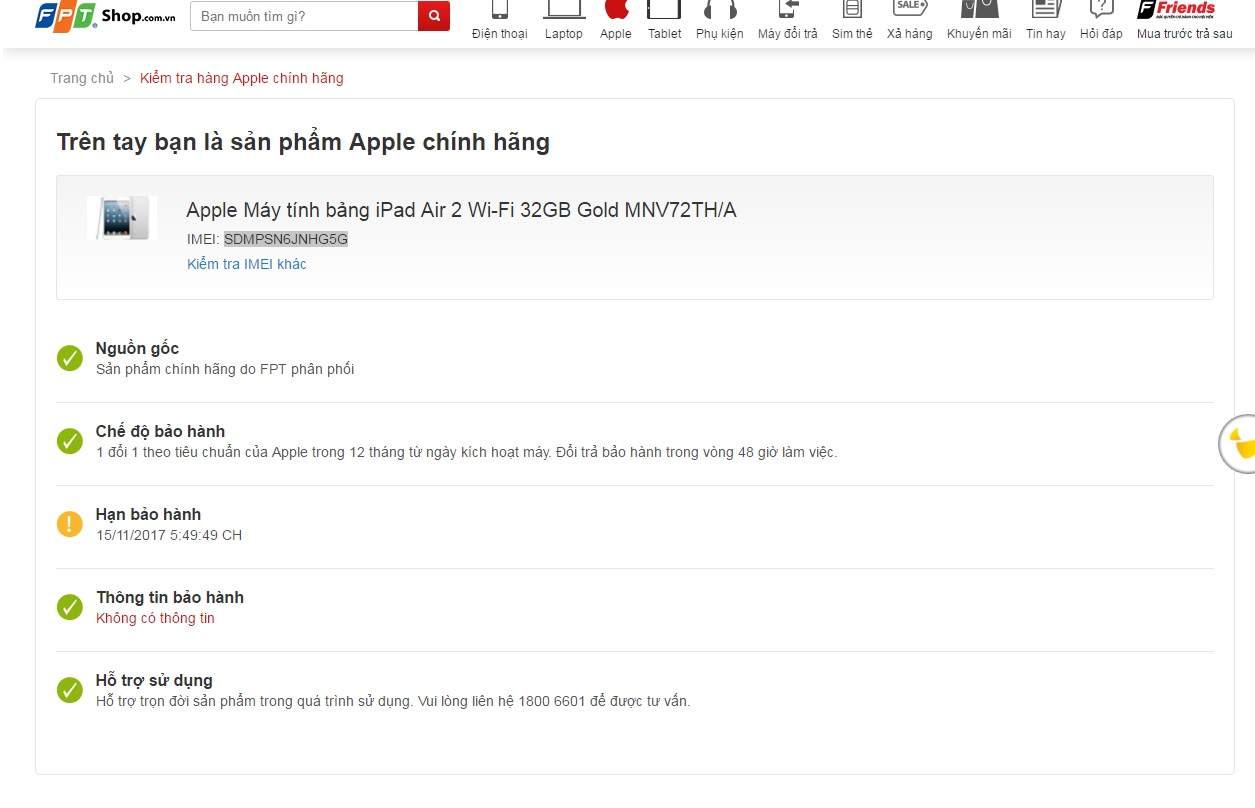Screen dimensions: 1255x808
Task: Go to Xả hàng menu label
Action: point(910,34)
